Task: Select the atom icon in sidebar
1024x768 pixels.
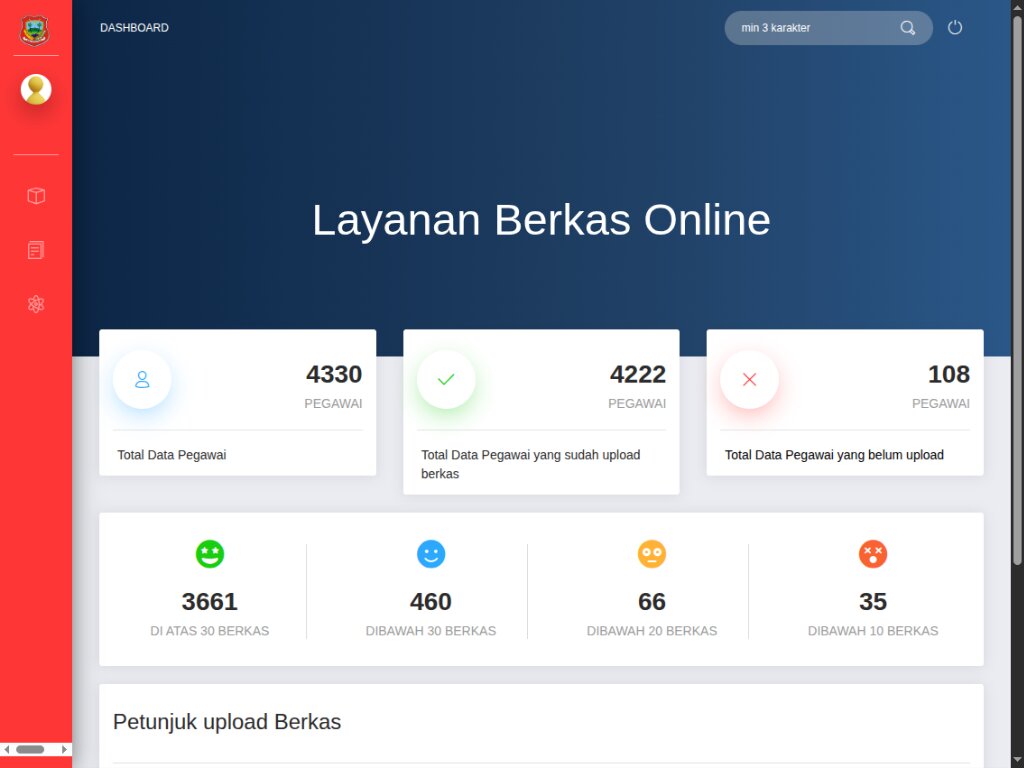Action: 36,304
